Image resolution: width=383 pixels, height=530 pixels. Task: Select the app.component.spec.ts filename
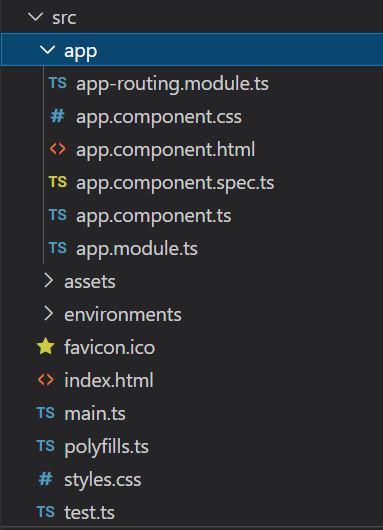(x=175, y=183)
